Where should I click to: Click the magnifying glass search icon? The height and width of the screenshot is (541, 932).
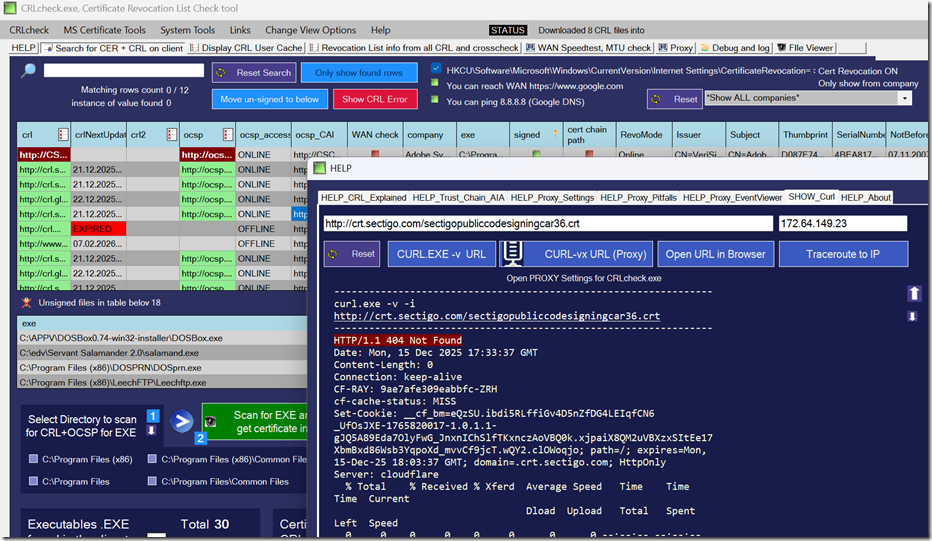28,71
